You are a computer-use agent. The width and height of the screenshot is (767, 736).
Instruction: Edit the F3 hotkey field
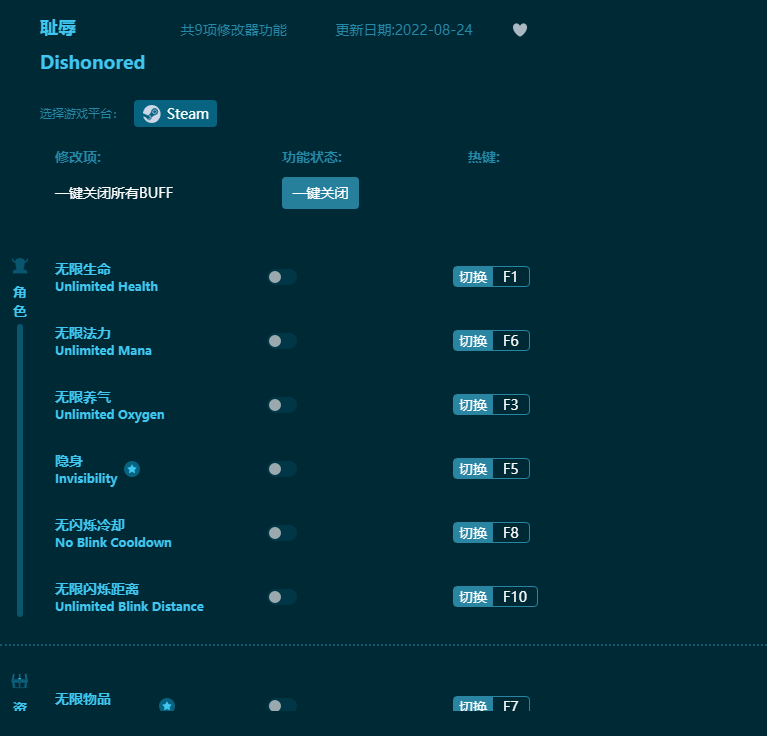[x=511, y=405]
